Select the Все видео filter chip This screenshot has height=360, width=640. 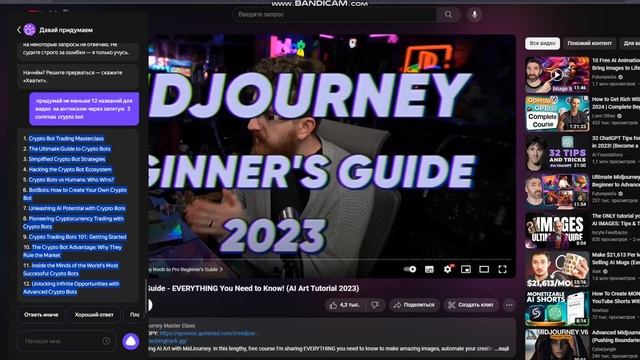(x=542, y=43)
